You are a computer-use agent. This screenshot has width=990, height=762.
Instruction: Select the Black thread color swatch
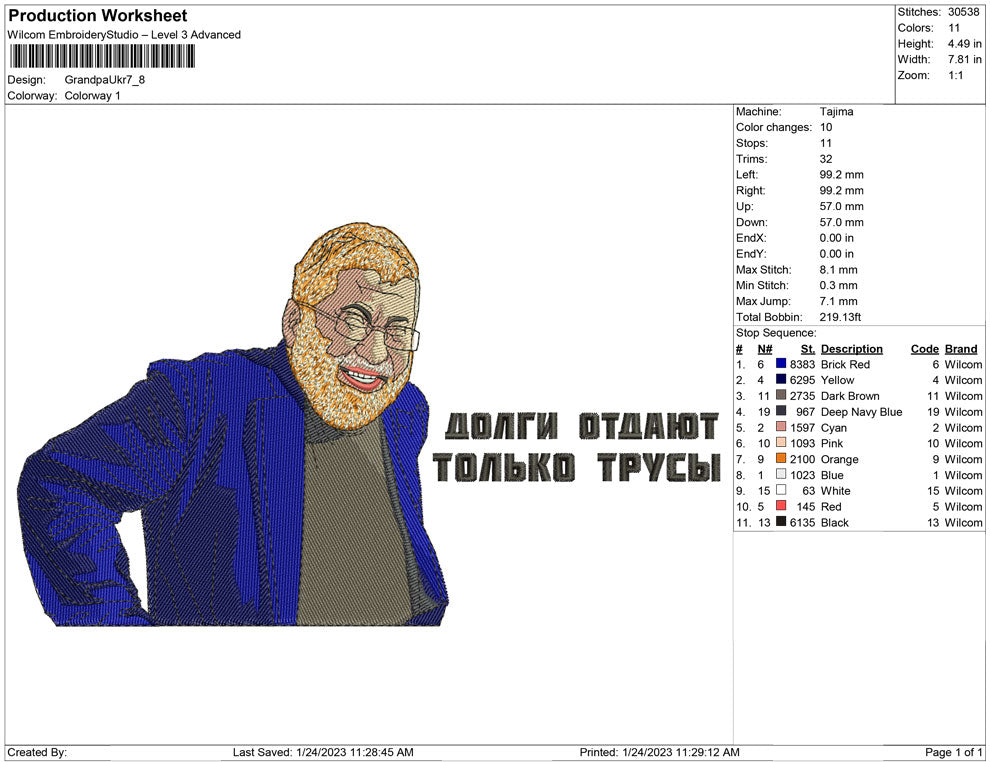click(780, 522)
